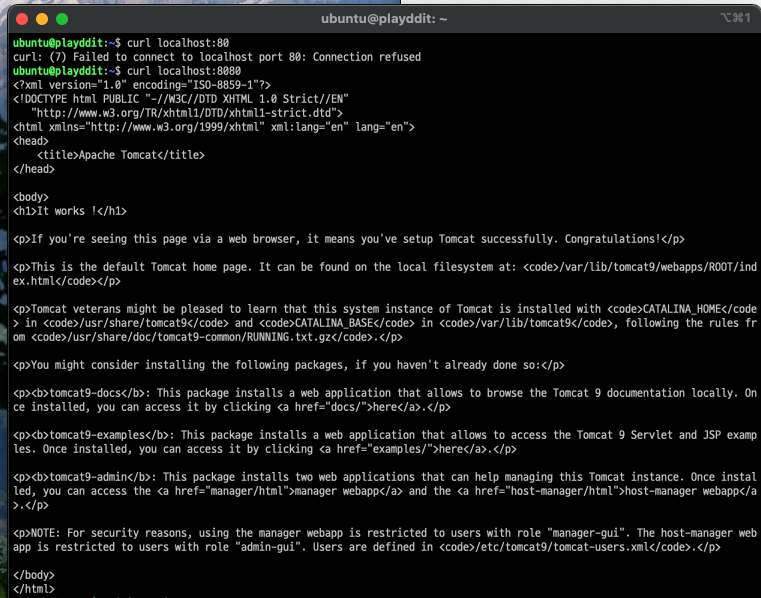Click the window title ubuntu@playddit: ~

[384, 19]
